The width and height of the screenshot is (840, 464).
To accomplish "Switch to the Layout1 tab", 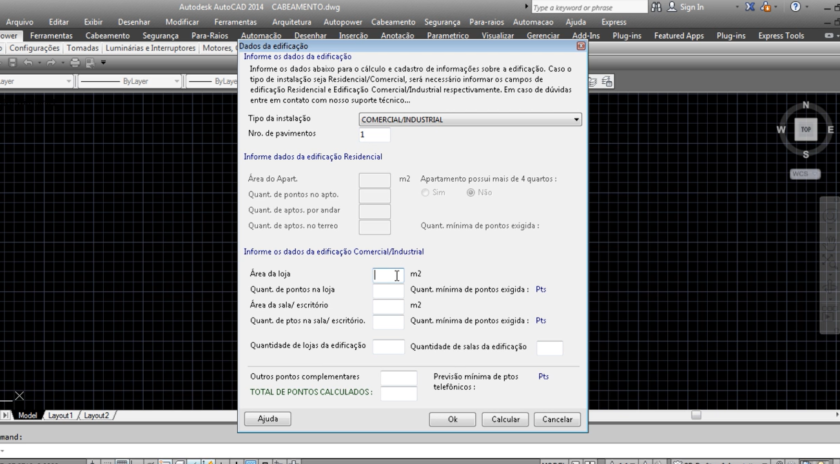I will click(x=60, y=415).
